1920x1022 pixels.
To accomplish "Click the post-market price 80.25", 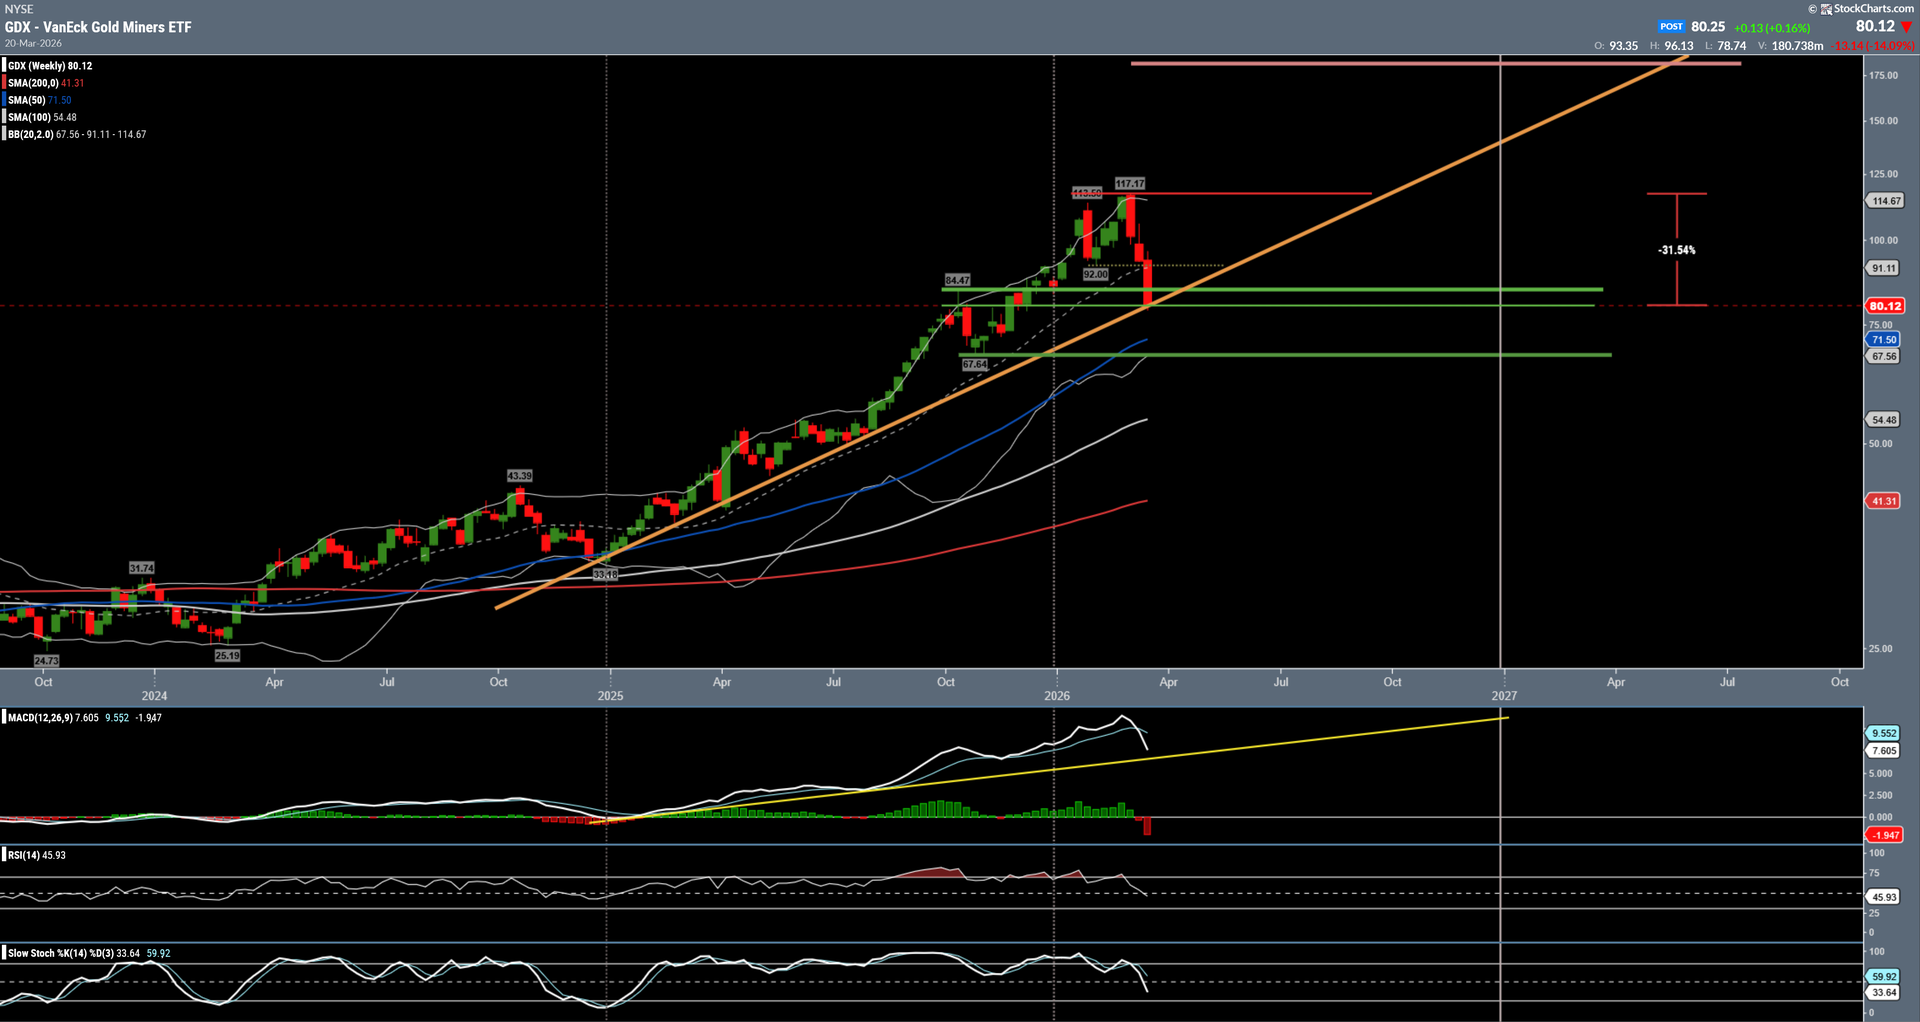I will [1708, 27].
